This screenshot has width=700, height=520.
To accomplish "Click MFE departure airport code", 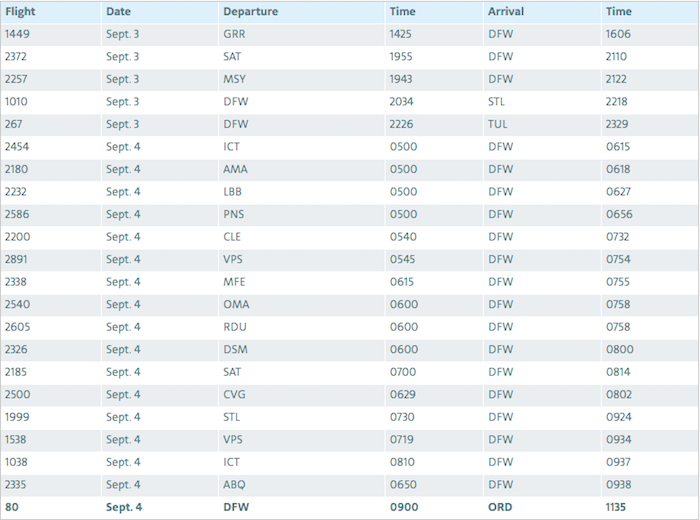I will [234, 282].
